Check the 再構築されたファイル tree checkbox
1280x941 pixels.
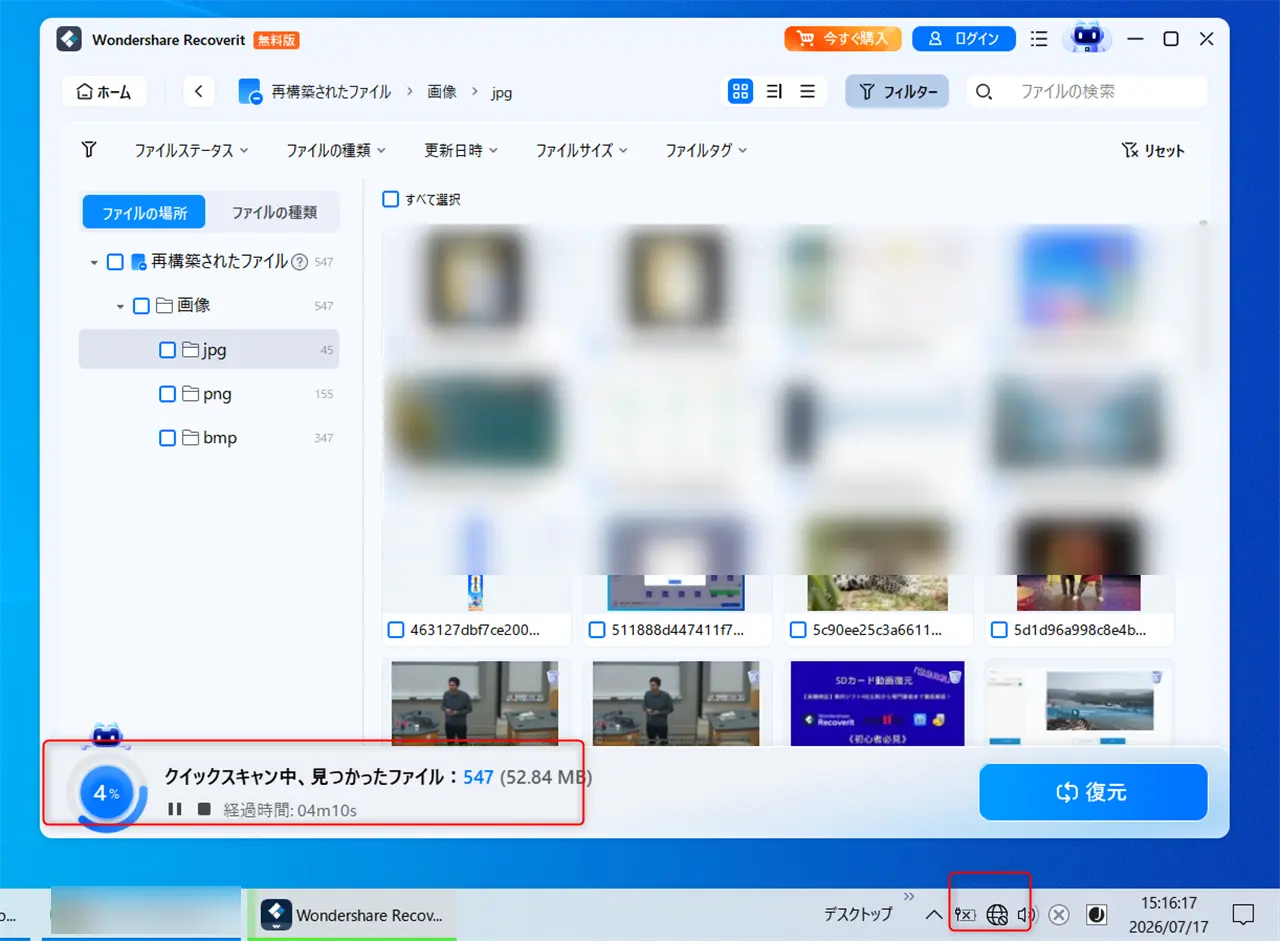tap(115, 262)
